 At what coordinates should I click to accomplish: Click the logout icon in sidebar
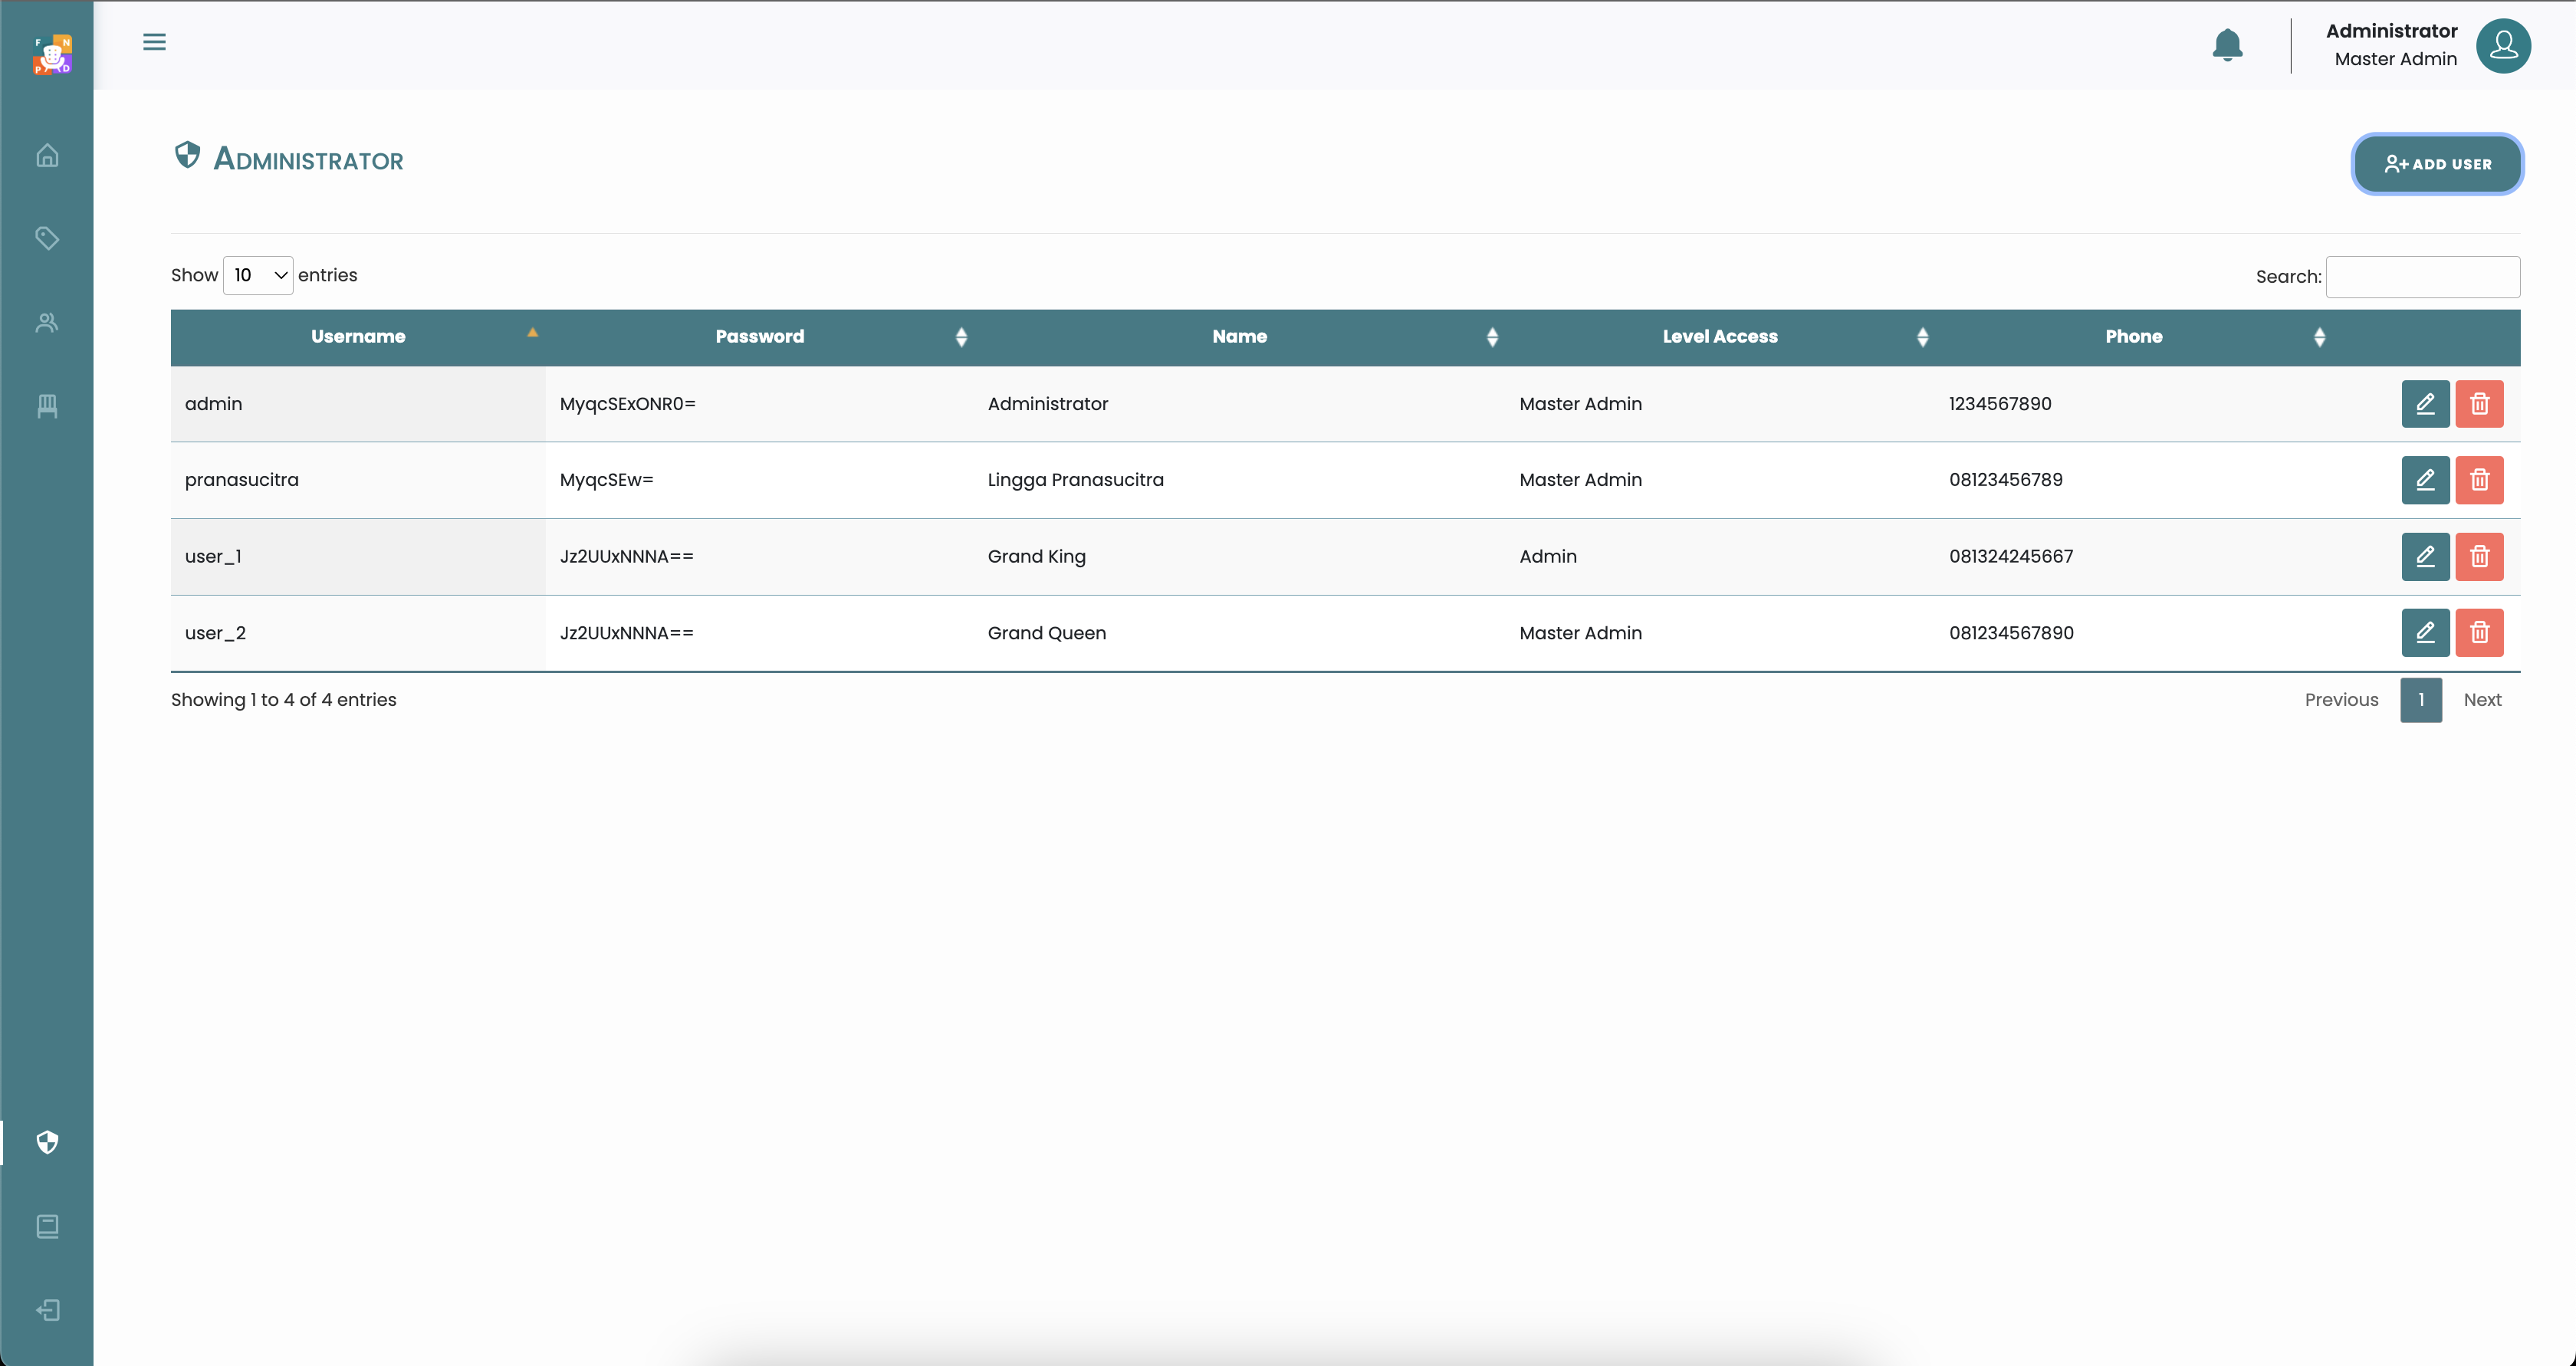[47, 1310]
